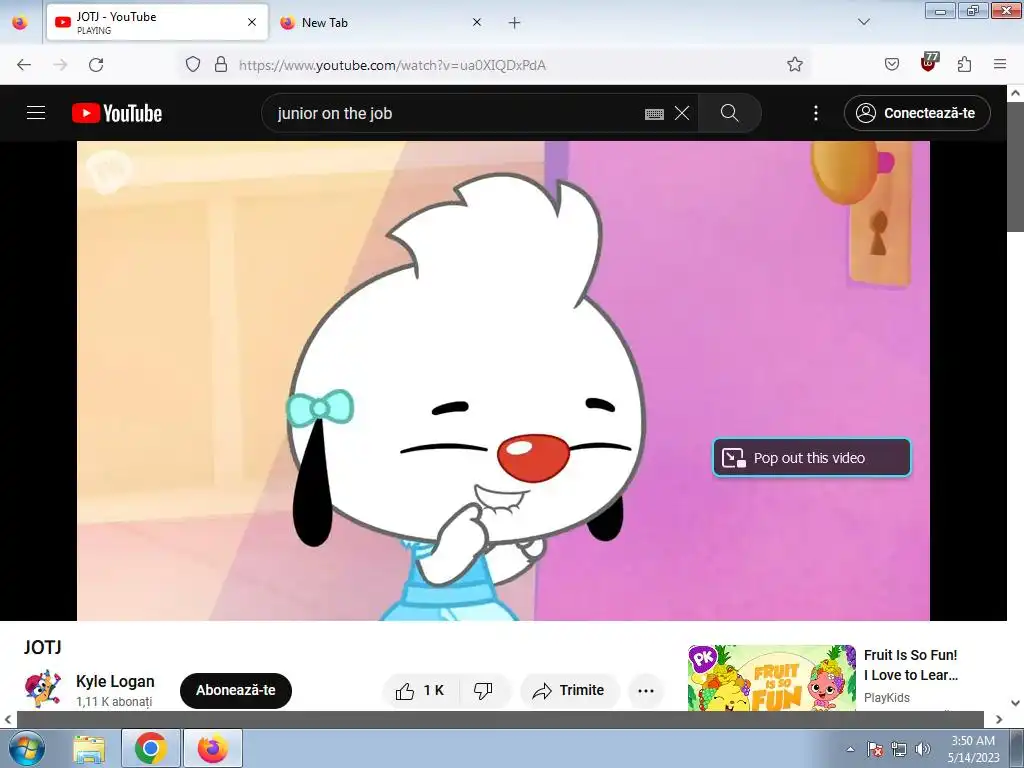Open the Fruit Is So Fun video title
This screenshot has height=768, width=1024.
pyautogui.click(x=910, y=665)
